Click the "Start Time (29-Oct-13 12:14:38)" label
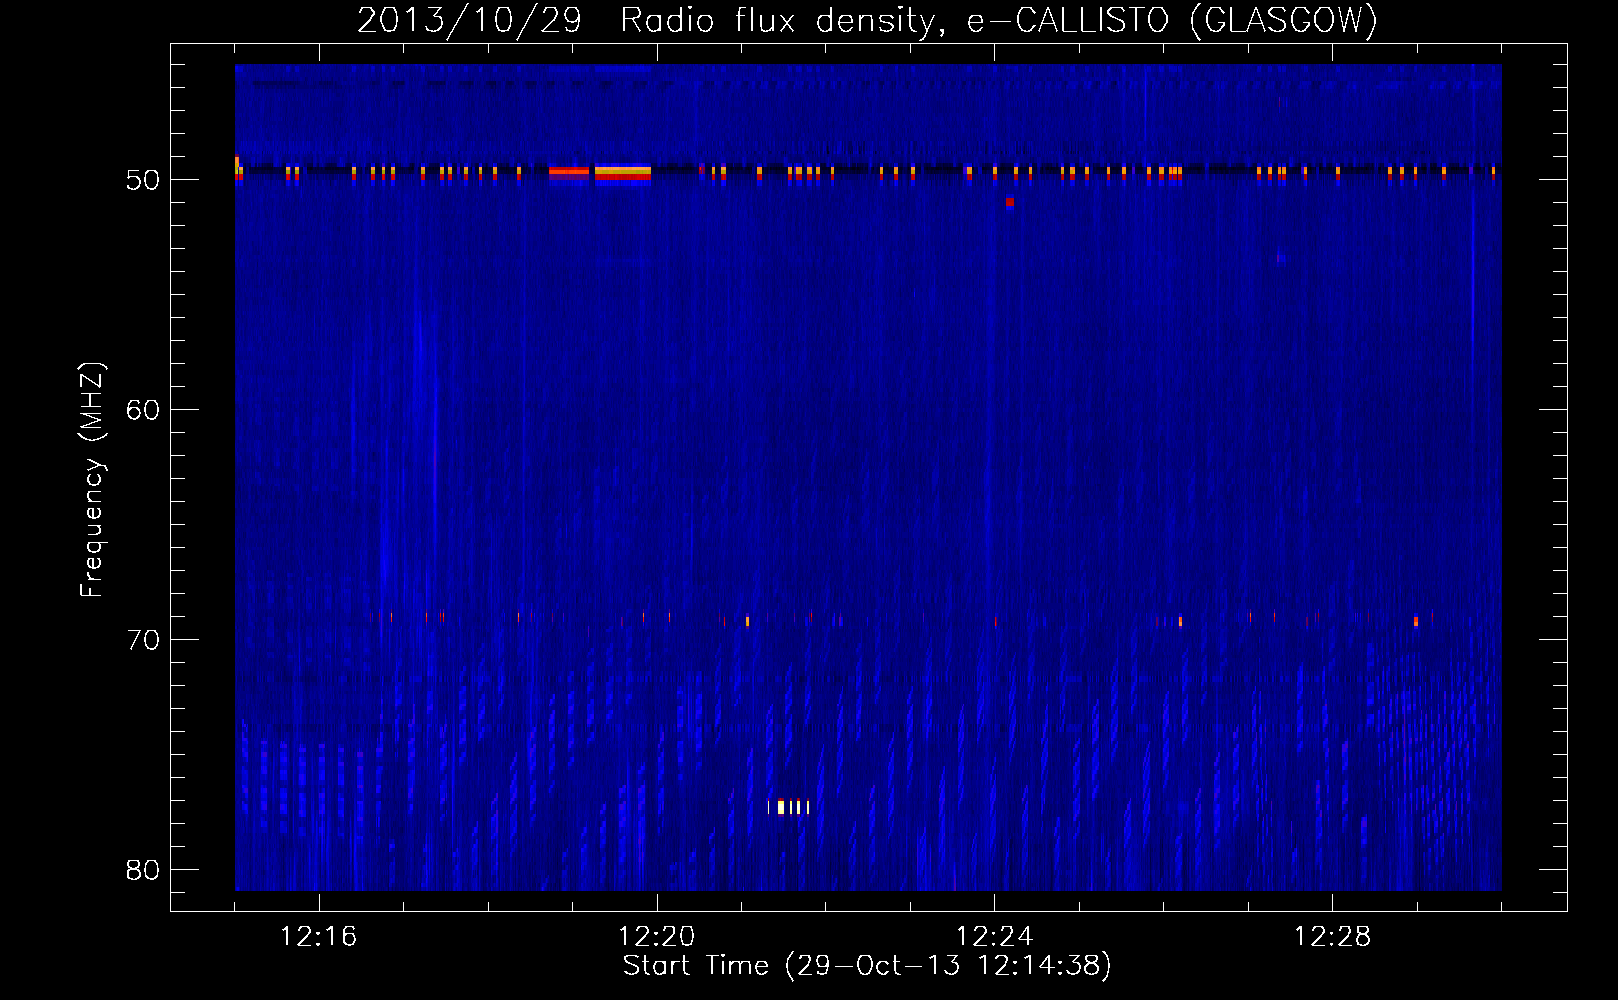 [867, 966]
